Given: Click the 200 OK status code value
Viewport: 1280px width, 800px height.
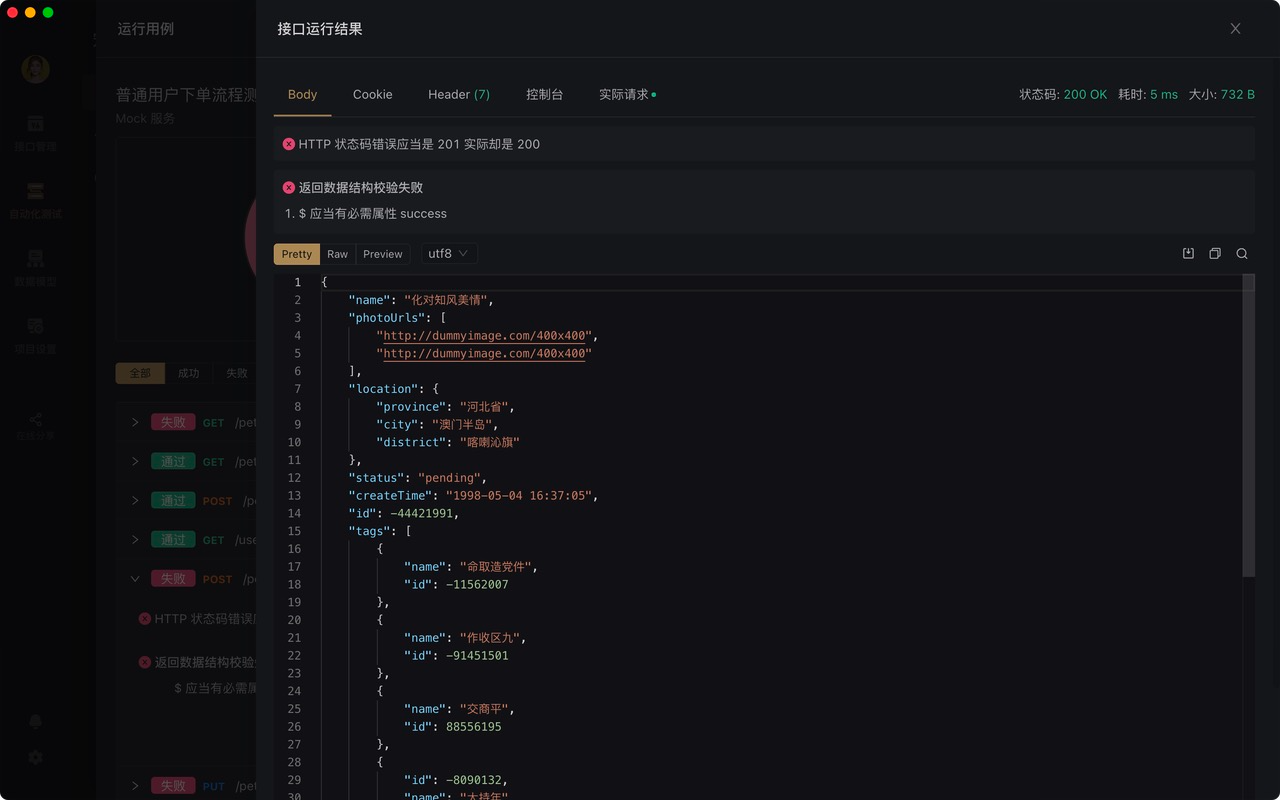Looking at the screenshot, I should coord(1085,94).
